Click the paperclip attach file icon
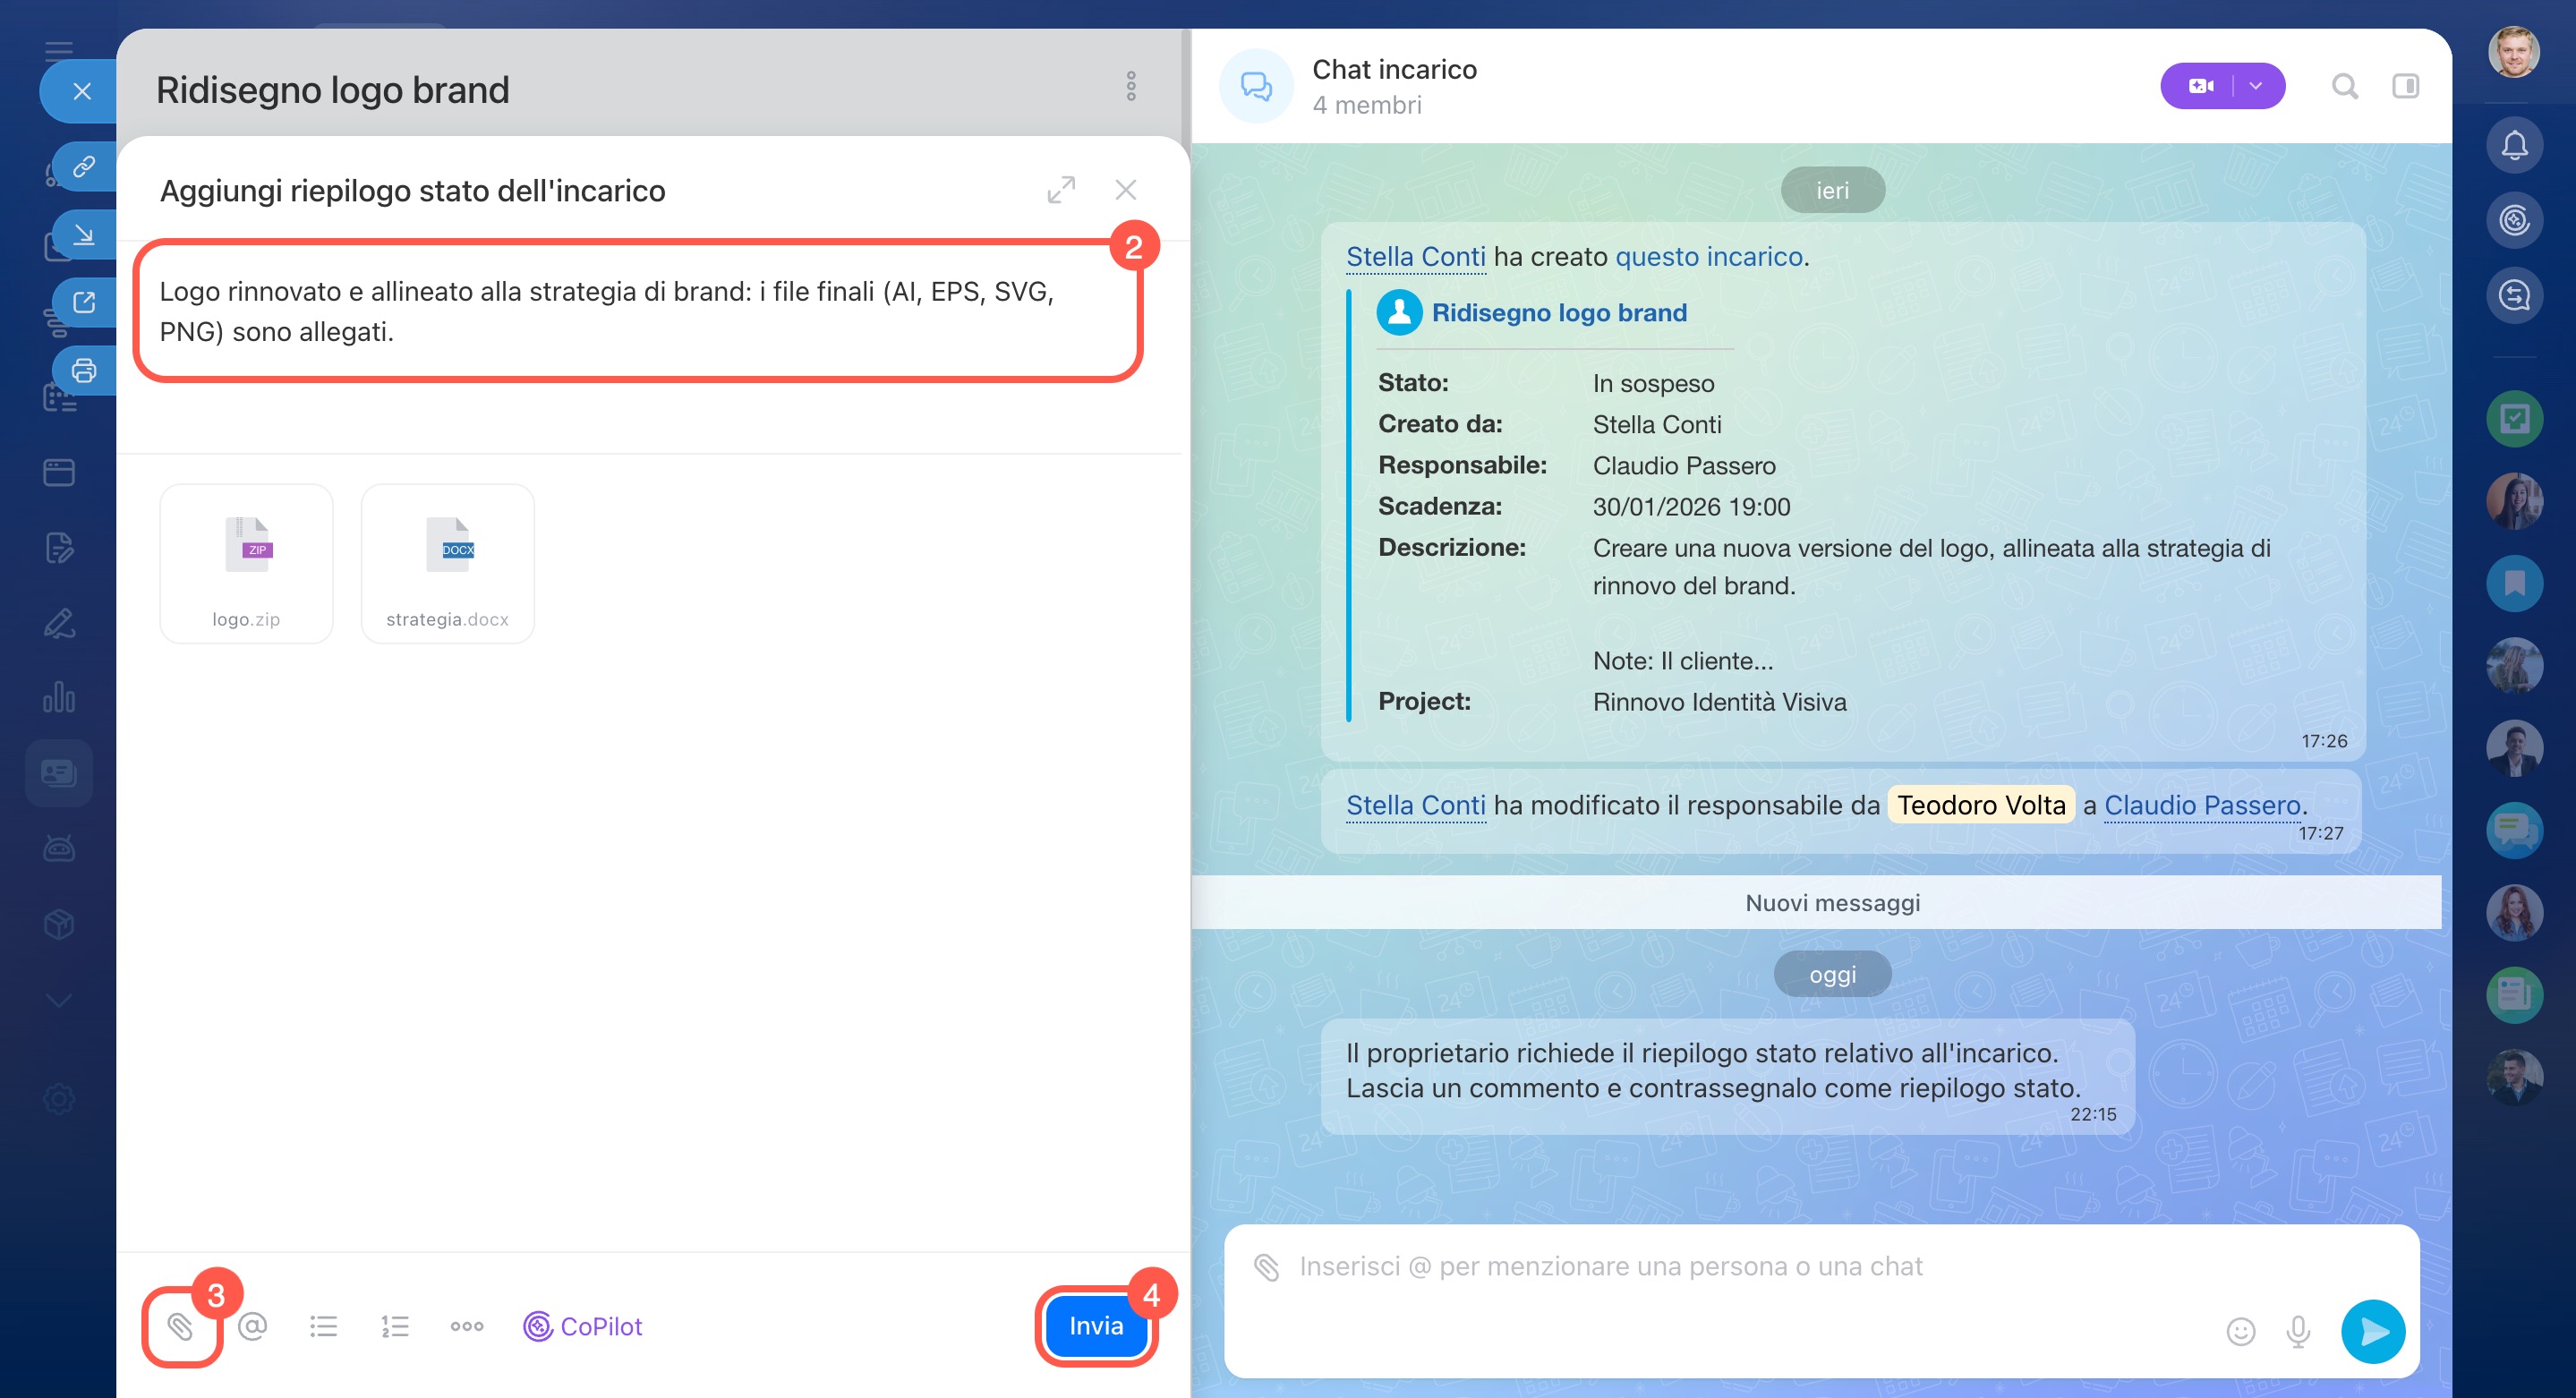The width and height of the screenshot is (2576, 1398). pyautogui.click(x=180, y=1326)
